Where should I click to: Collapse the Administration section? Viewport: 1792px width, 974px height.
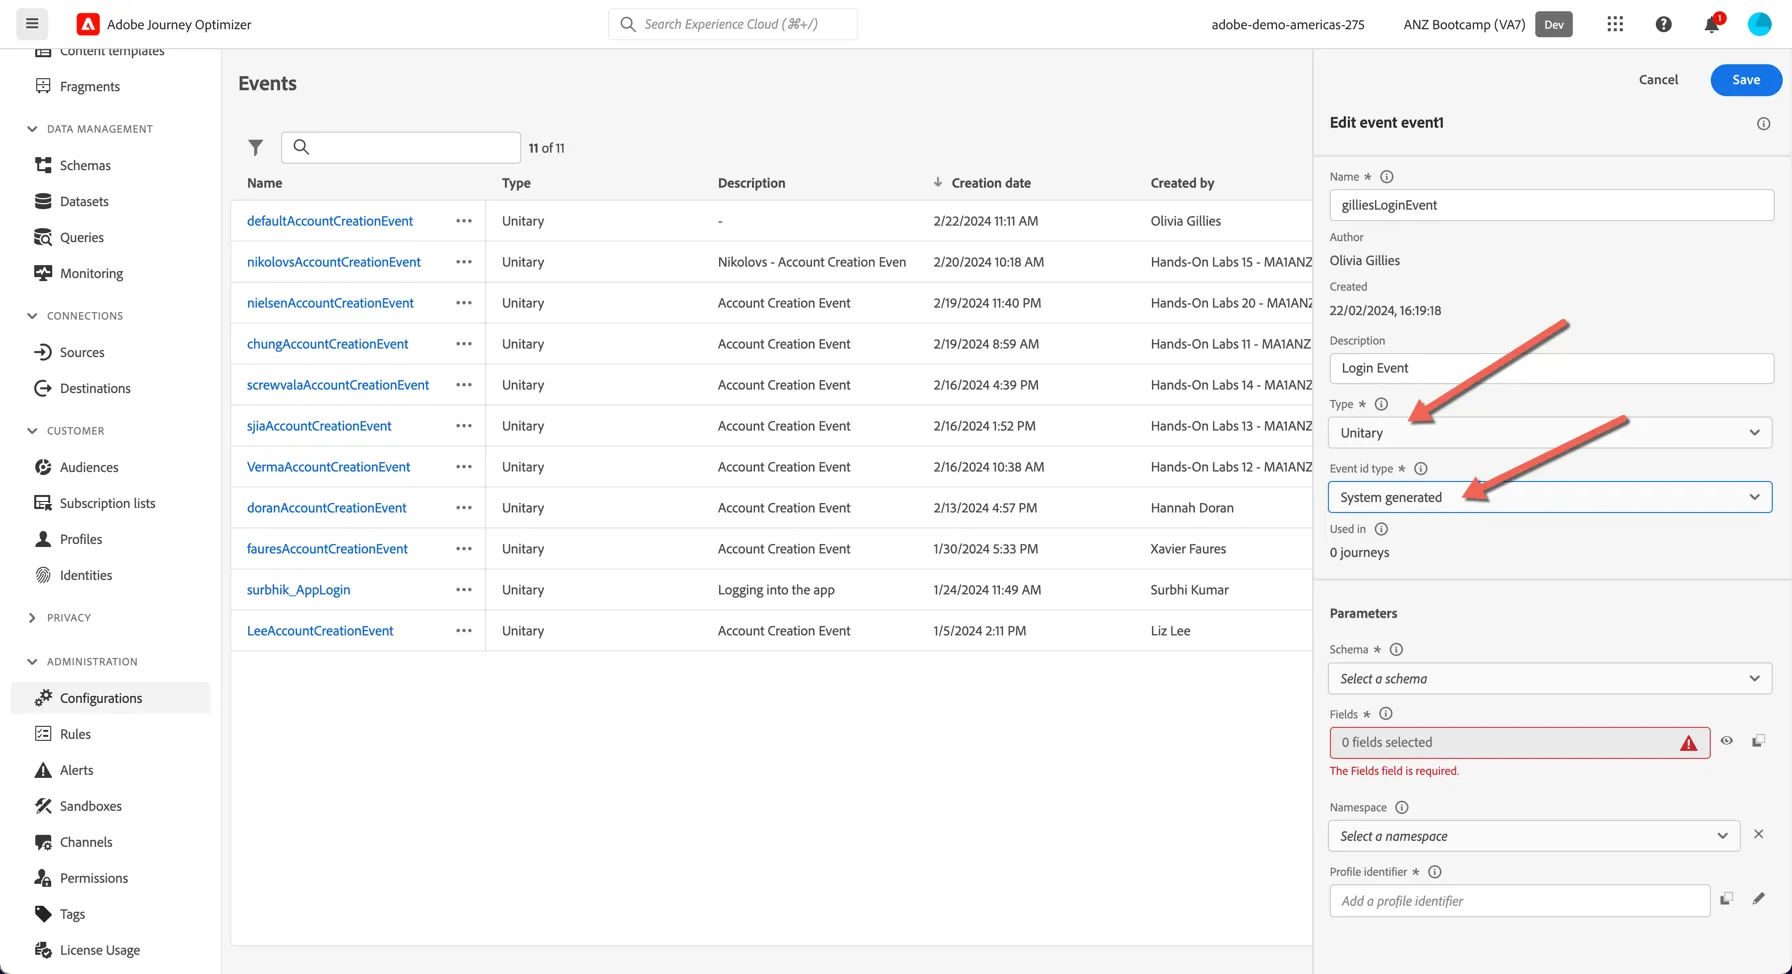point(32,662)
